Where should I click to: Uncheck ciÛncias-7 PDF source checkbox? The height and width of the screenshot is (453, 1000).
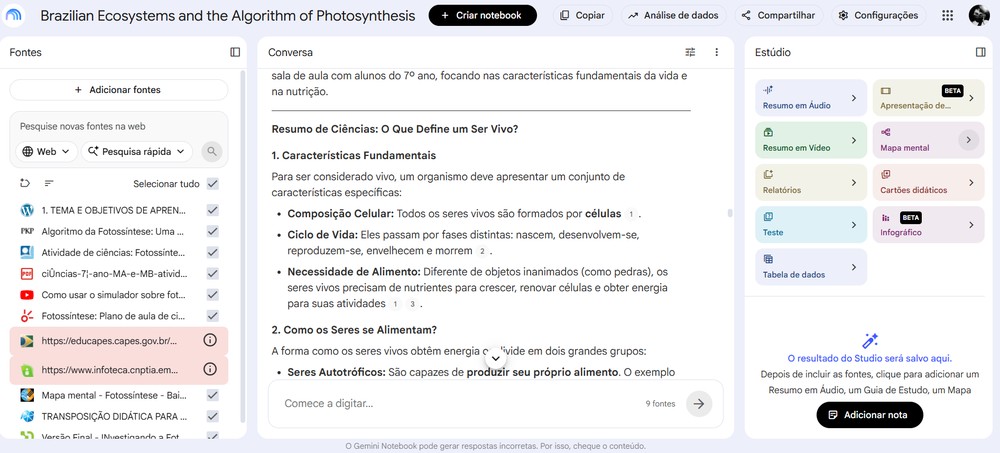point(213,274)
